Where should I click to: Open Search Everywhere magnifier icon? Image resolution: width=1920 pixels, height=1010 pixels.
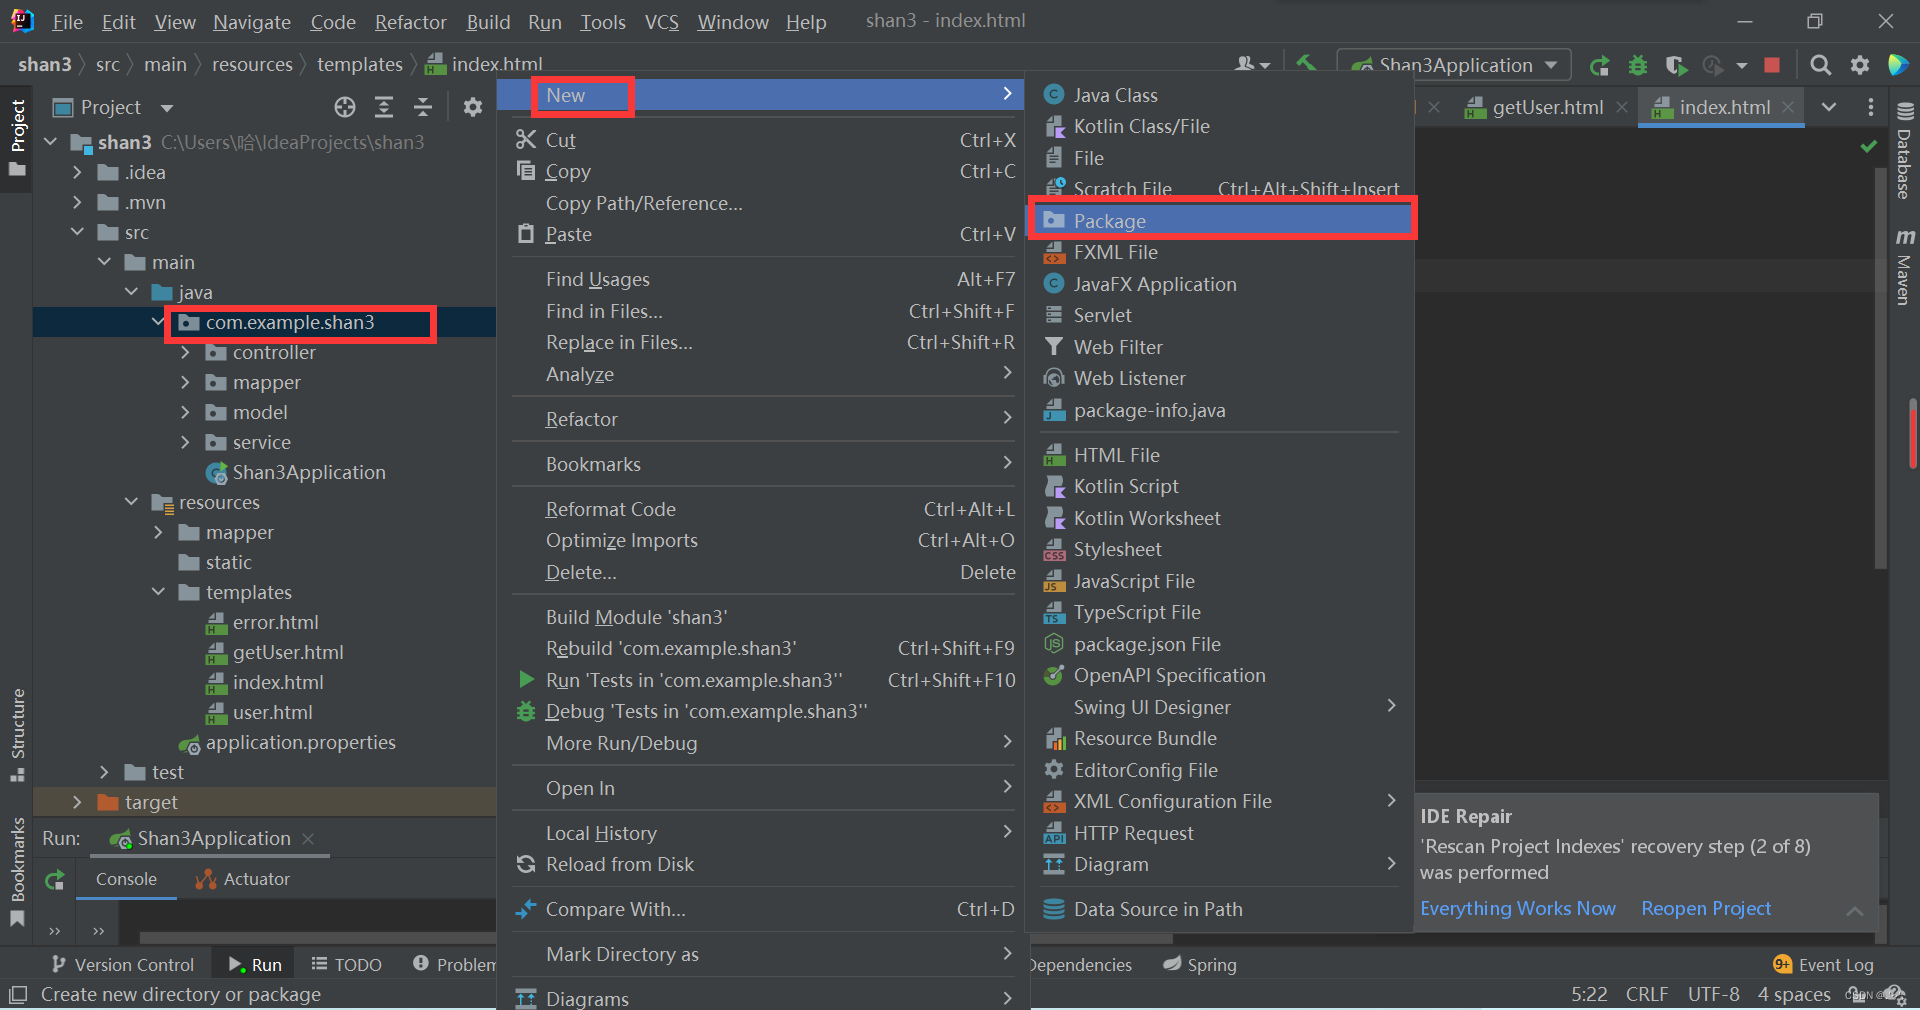(x=1821, y=65)
